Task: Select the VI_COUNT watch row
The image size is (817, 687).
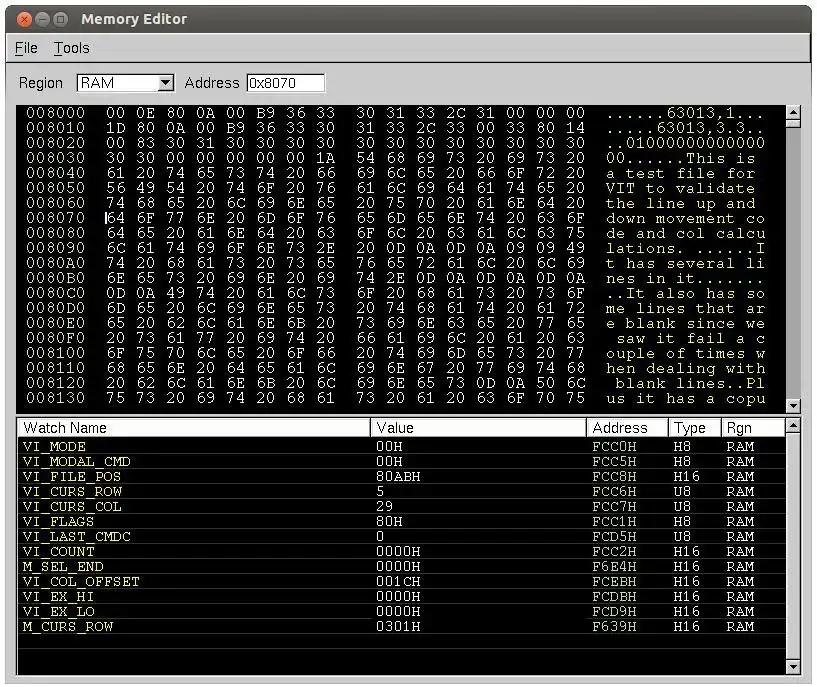Action: pos(401,552)
